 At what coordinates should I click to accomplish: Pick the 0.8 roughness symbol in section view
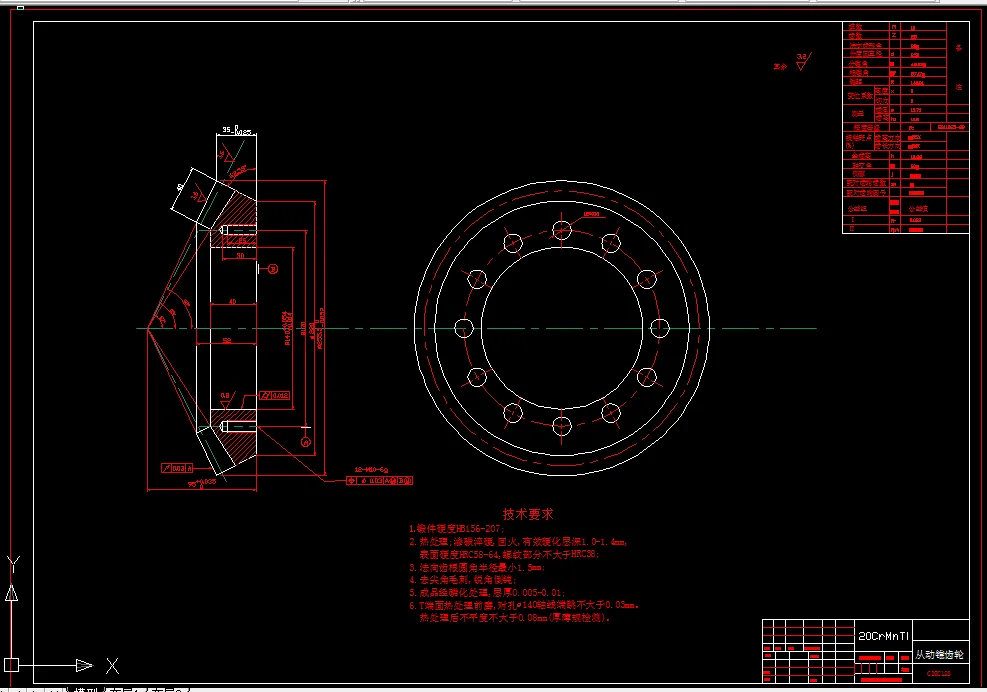point(226,400)
